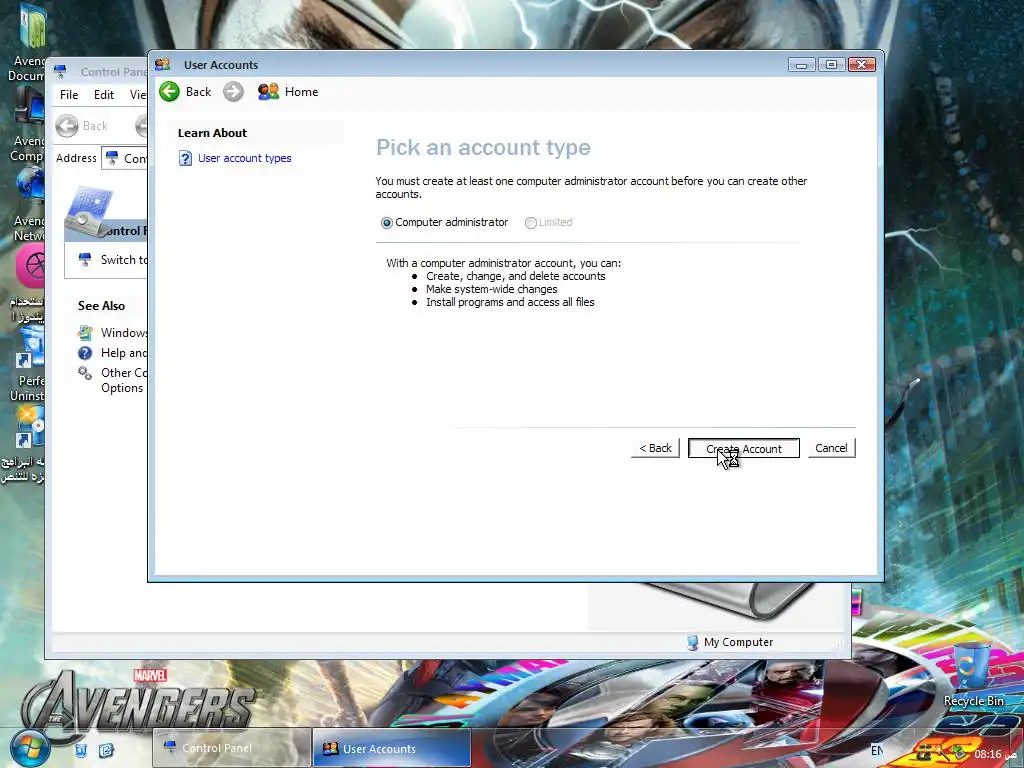This screenshot has height=768, width=1024.
Task: Click the My Computer status bar entry
Action: tap(729, 642)
